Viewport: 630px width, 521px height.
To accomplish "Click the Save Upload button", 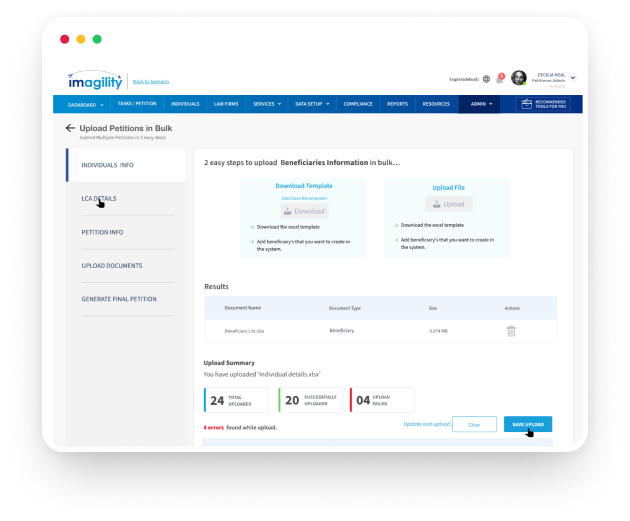I will pos(527,424).
